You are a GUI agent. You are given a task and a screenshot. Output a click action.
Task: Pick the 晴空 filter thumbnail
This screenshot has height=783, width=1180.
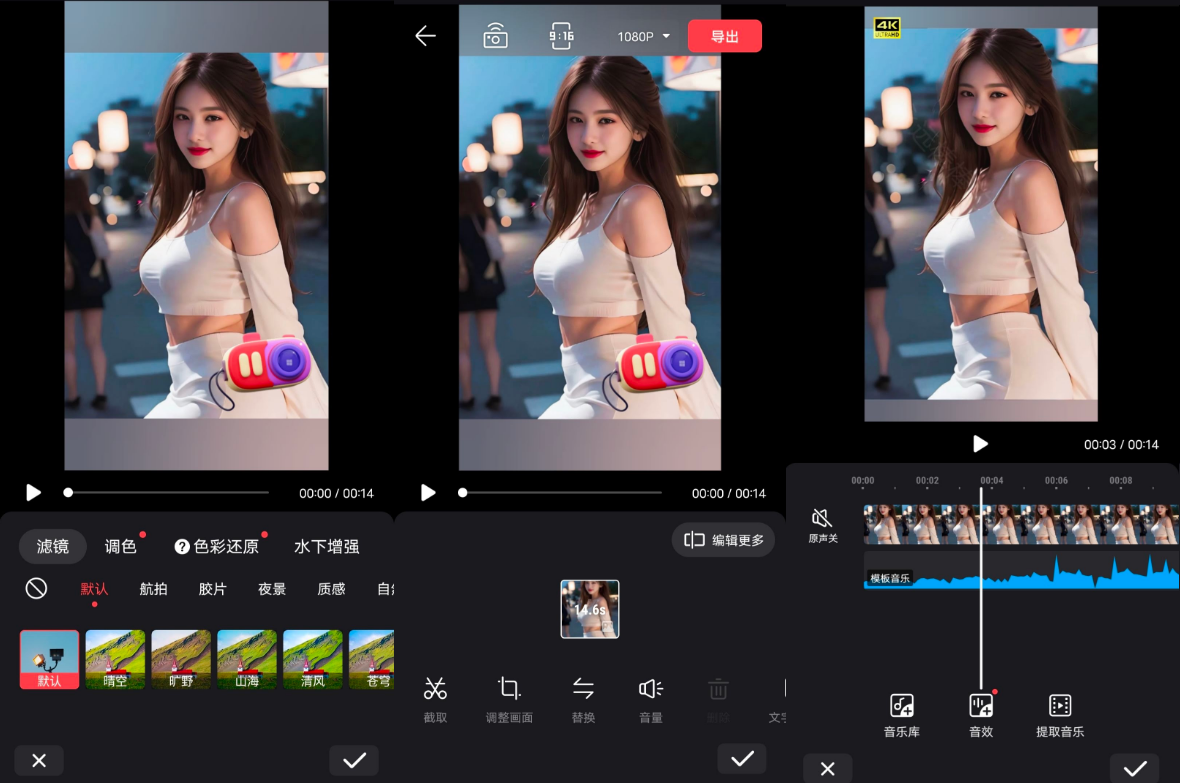(115, 659)
